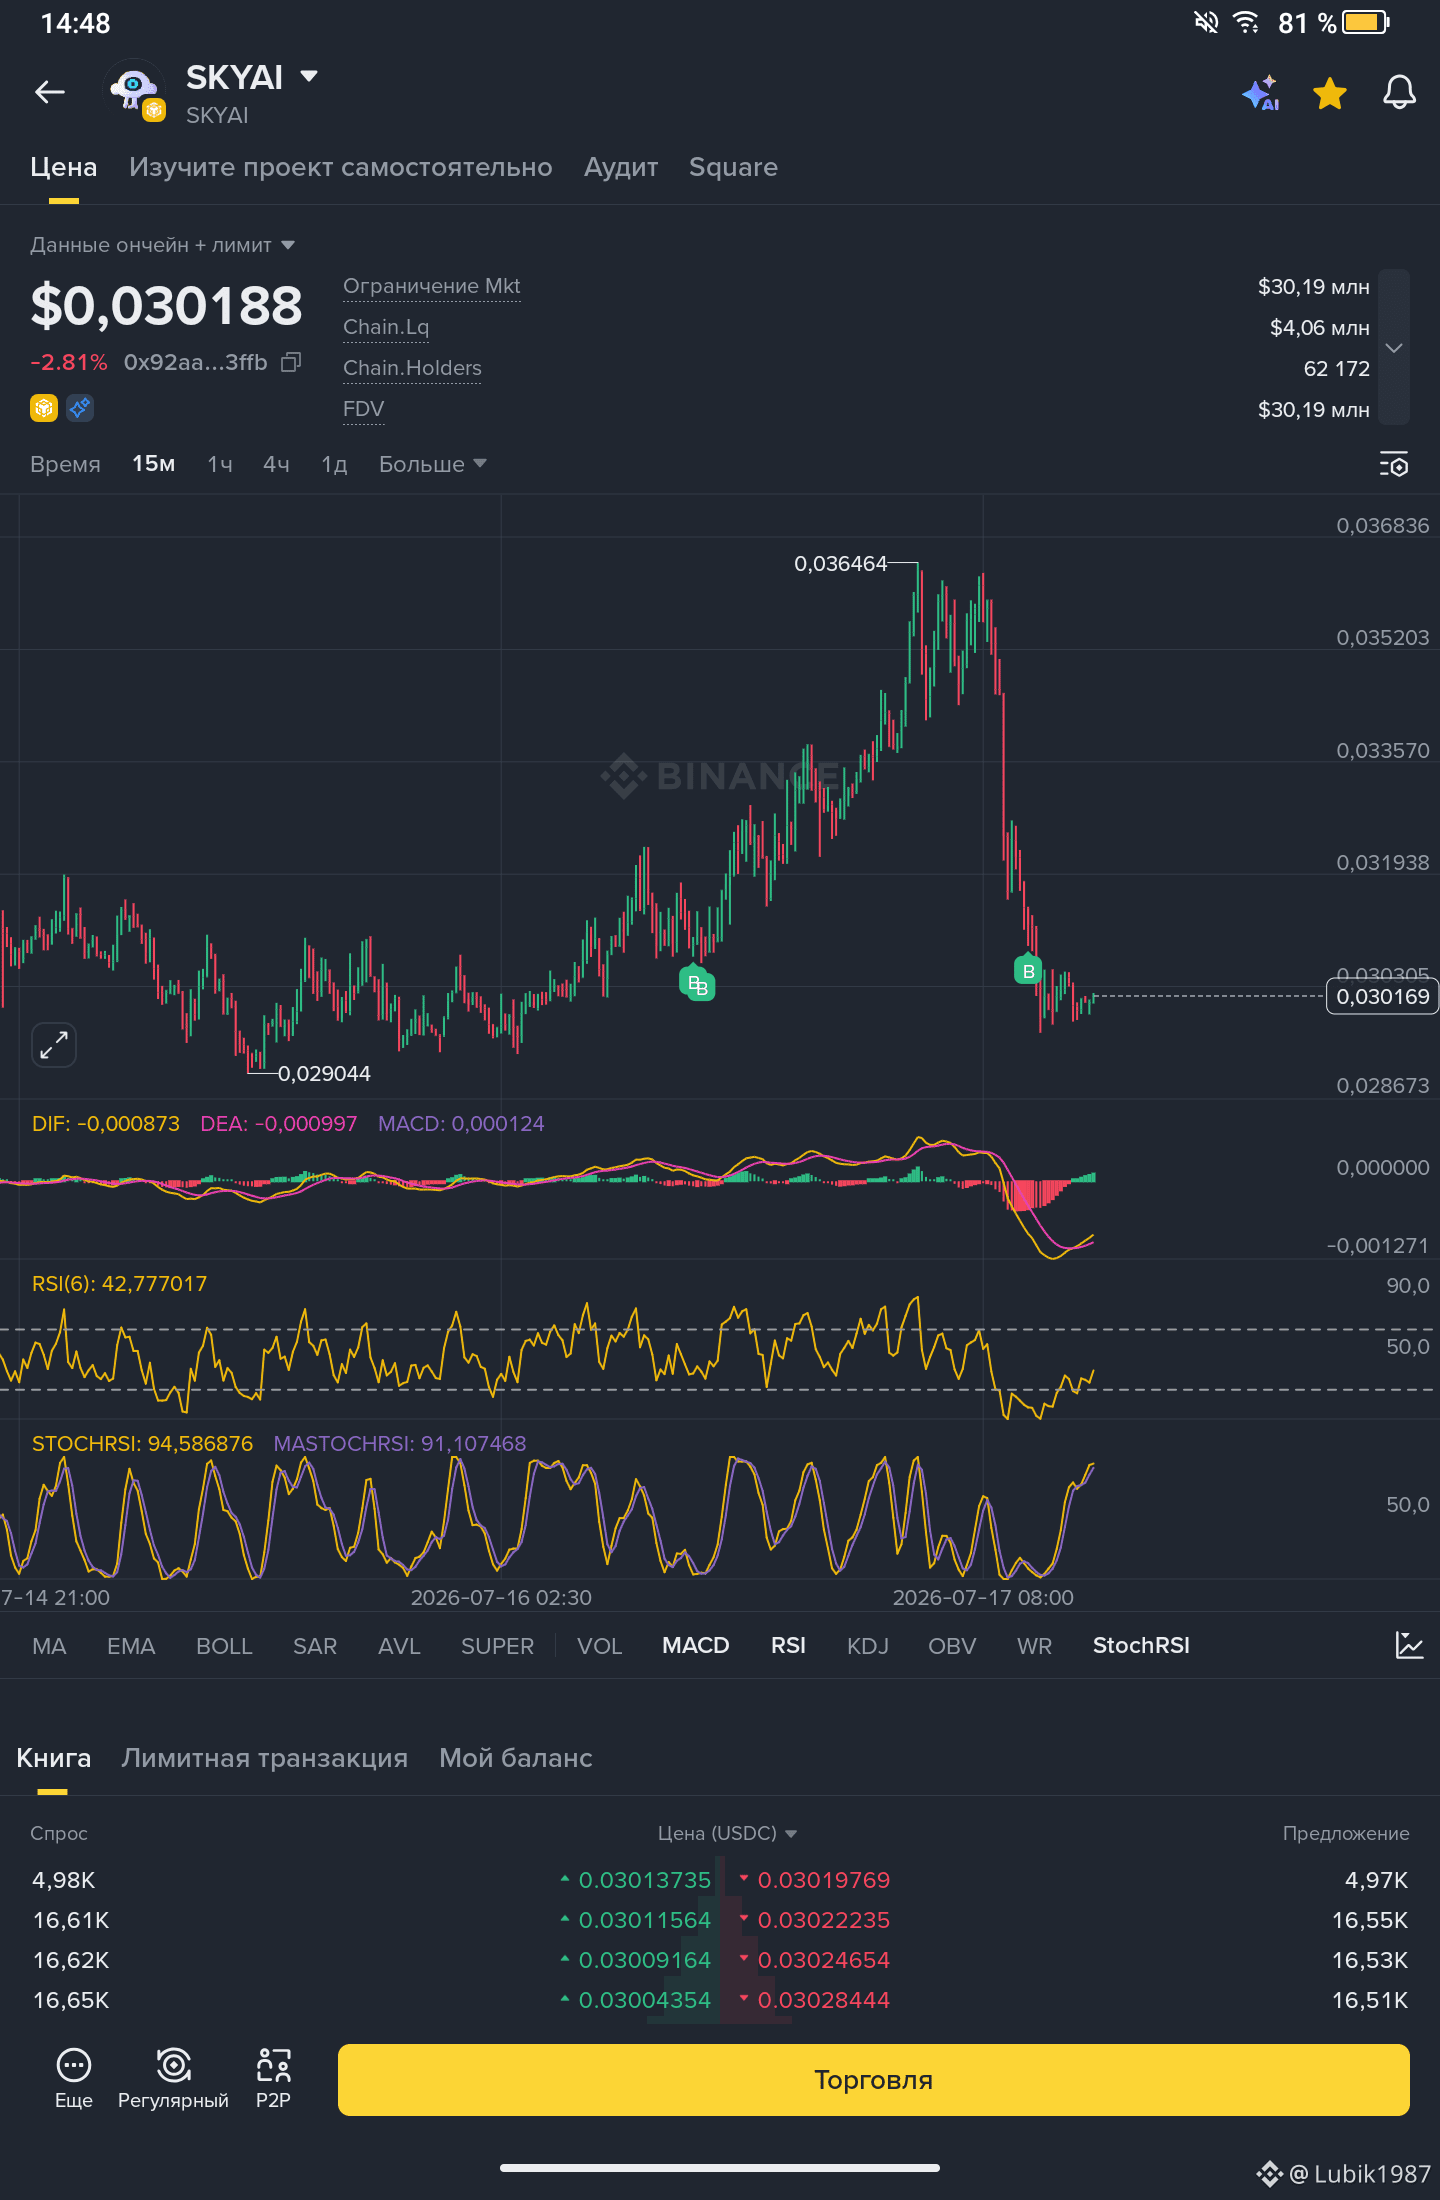Open the Лимитная транзакция tab
Screen dimensions: 1440x2200
pyautogui.click(x=265, y=1758)
